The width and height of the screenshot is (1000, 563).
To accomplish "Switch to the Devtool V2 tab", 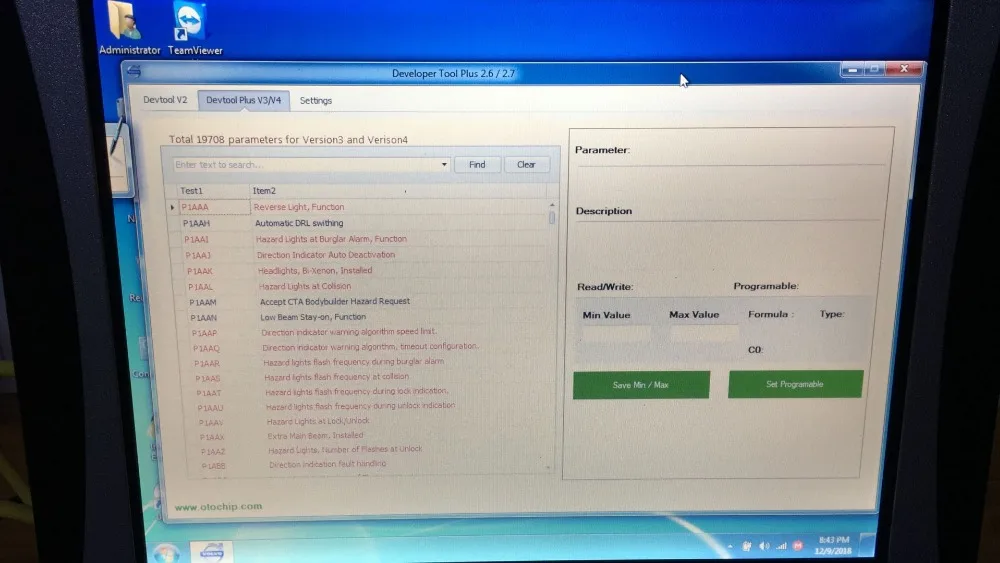I will (x=165, y=100).
